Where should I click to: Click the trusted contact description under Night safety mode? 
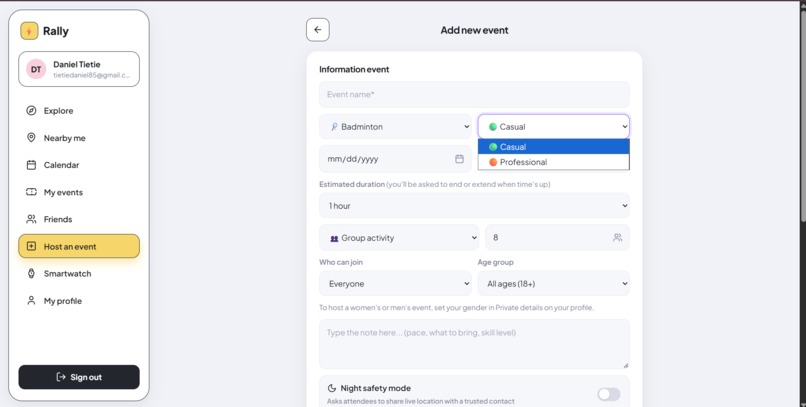click(420, 401)
